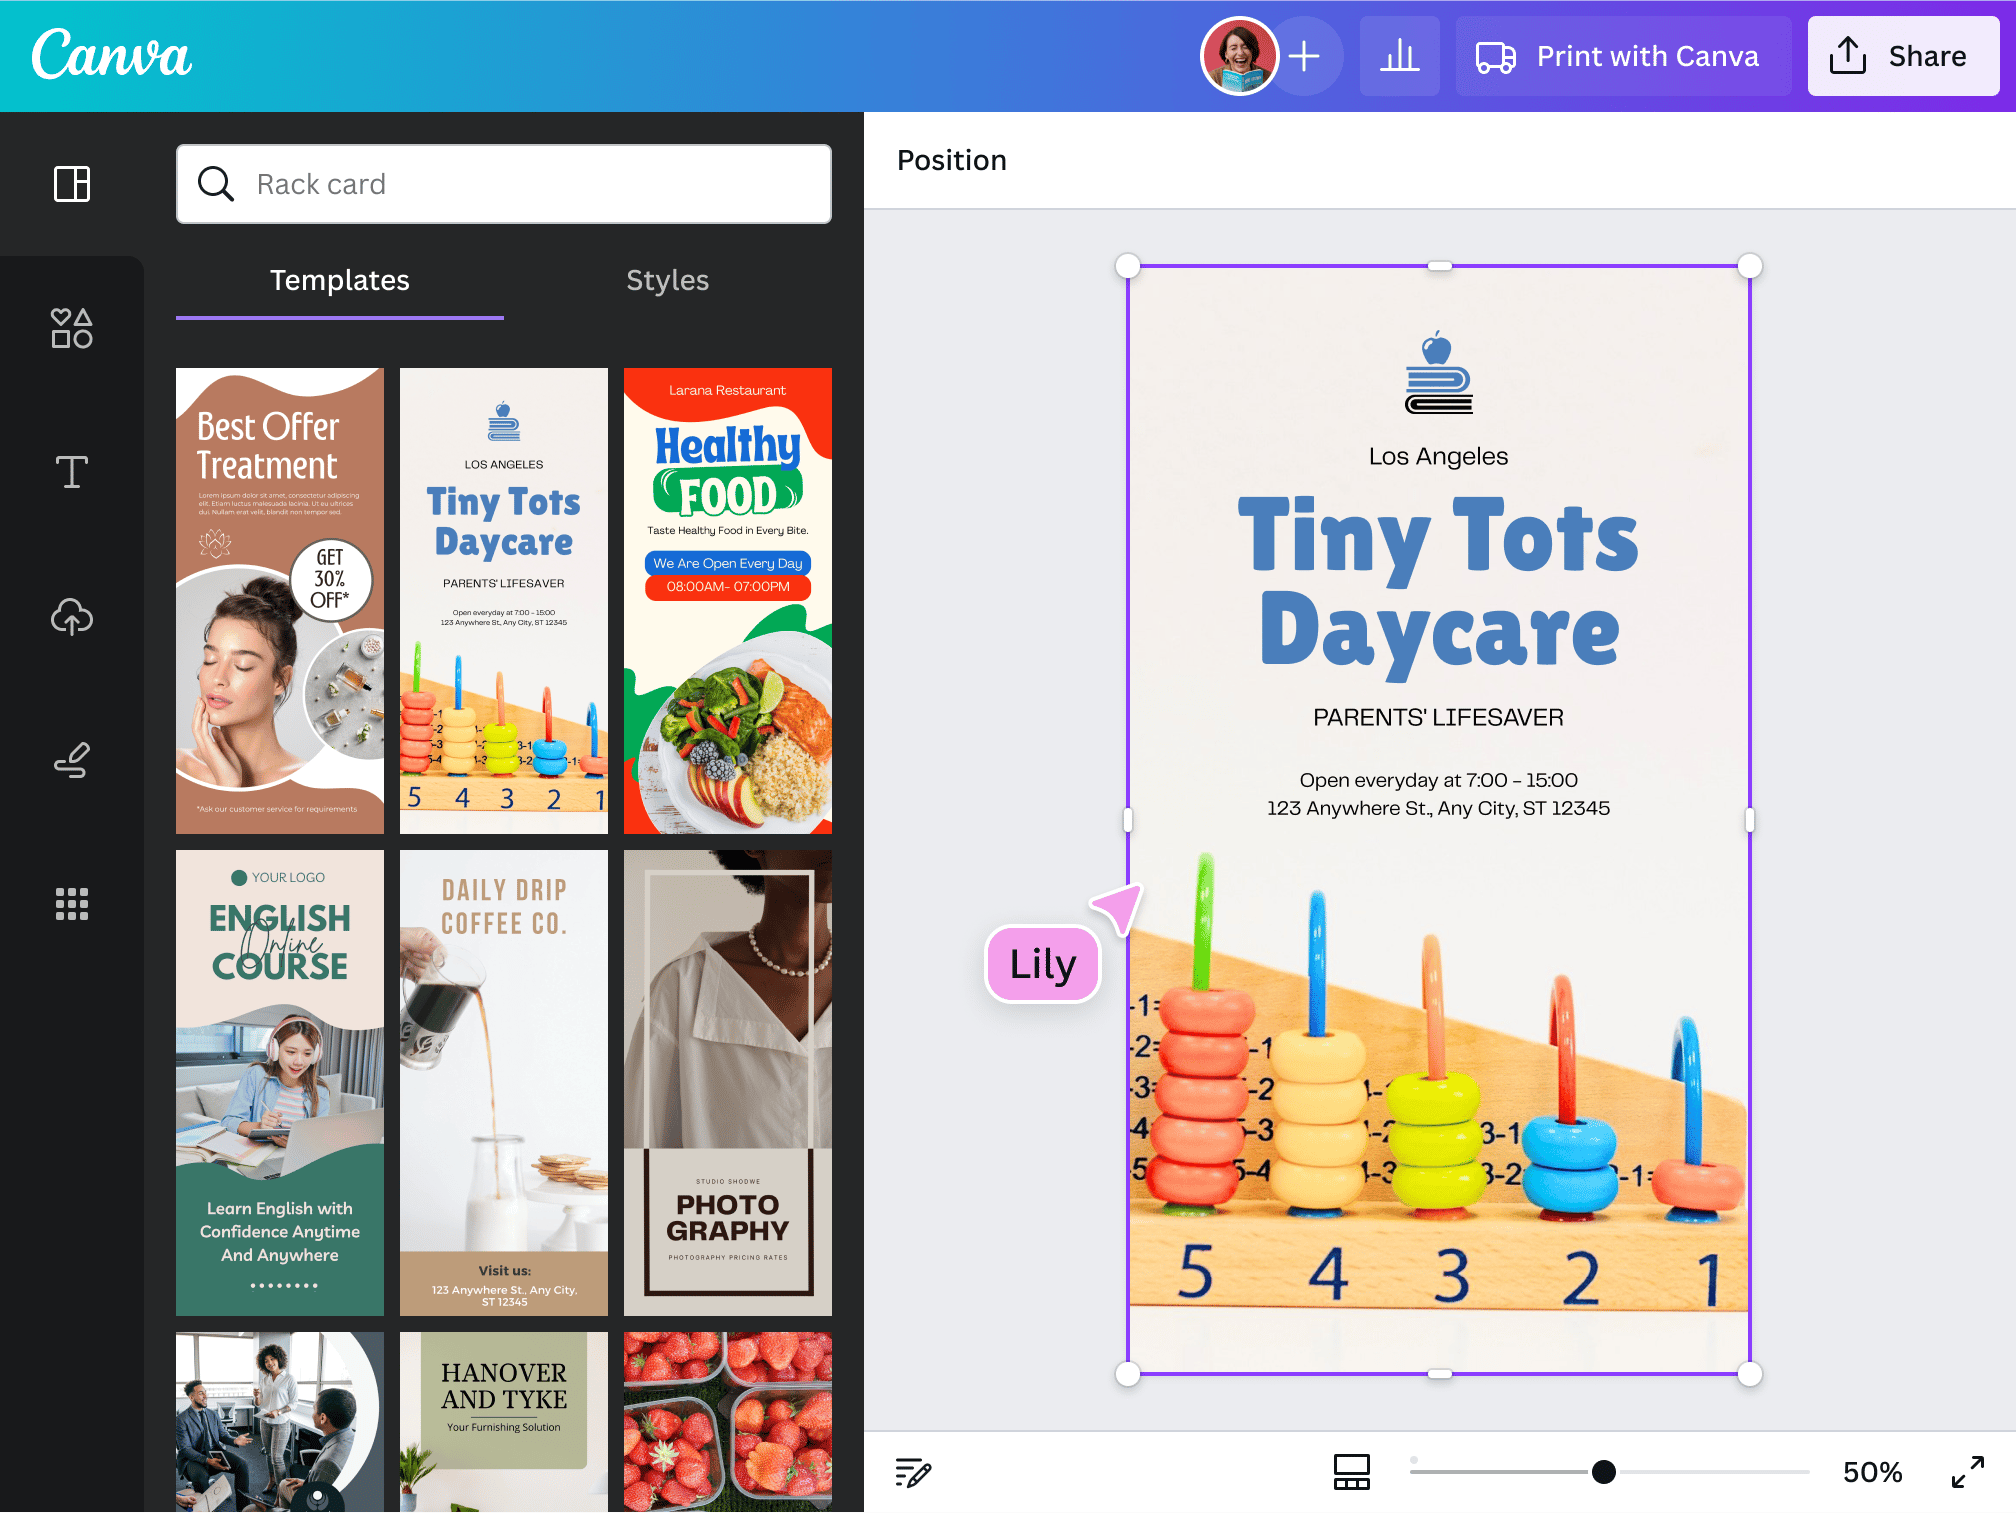This screenshot has height=1513, width=2016.
Task: Share the design
Action: click(1902, 56)
